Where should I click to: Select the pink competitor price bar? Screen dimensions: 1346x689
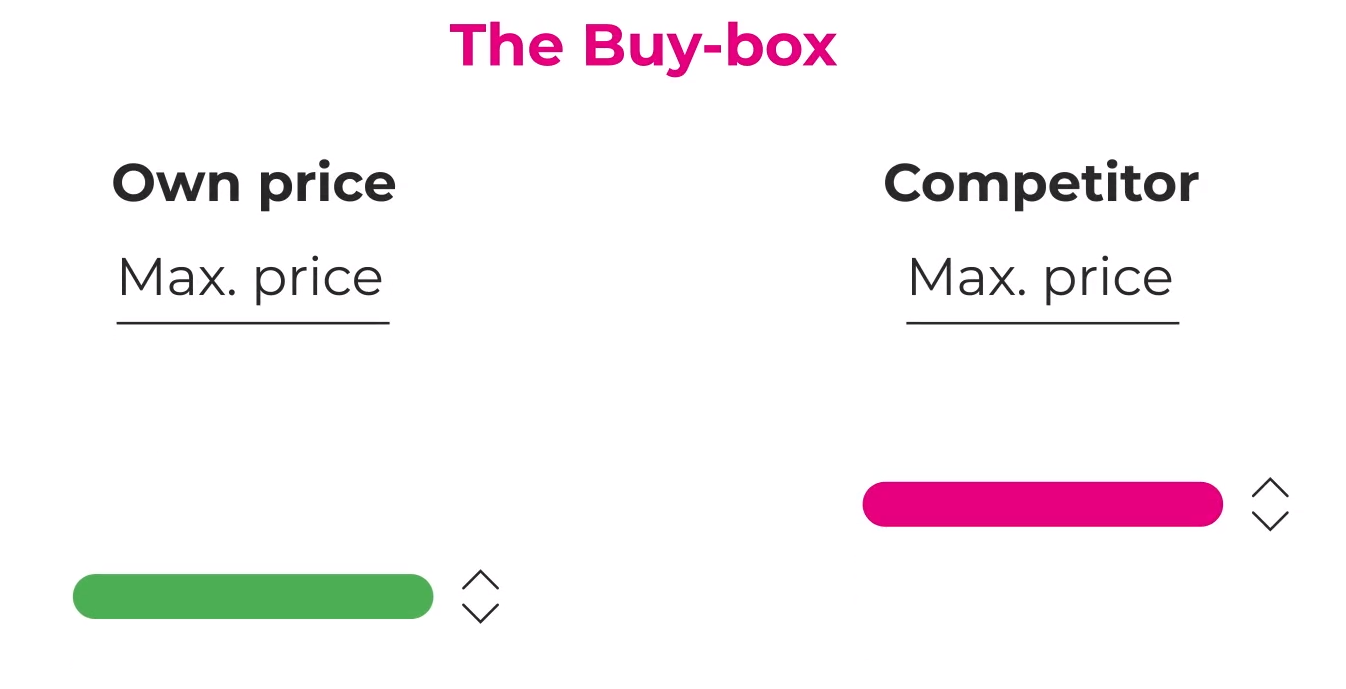[1042, 504]
